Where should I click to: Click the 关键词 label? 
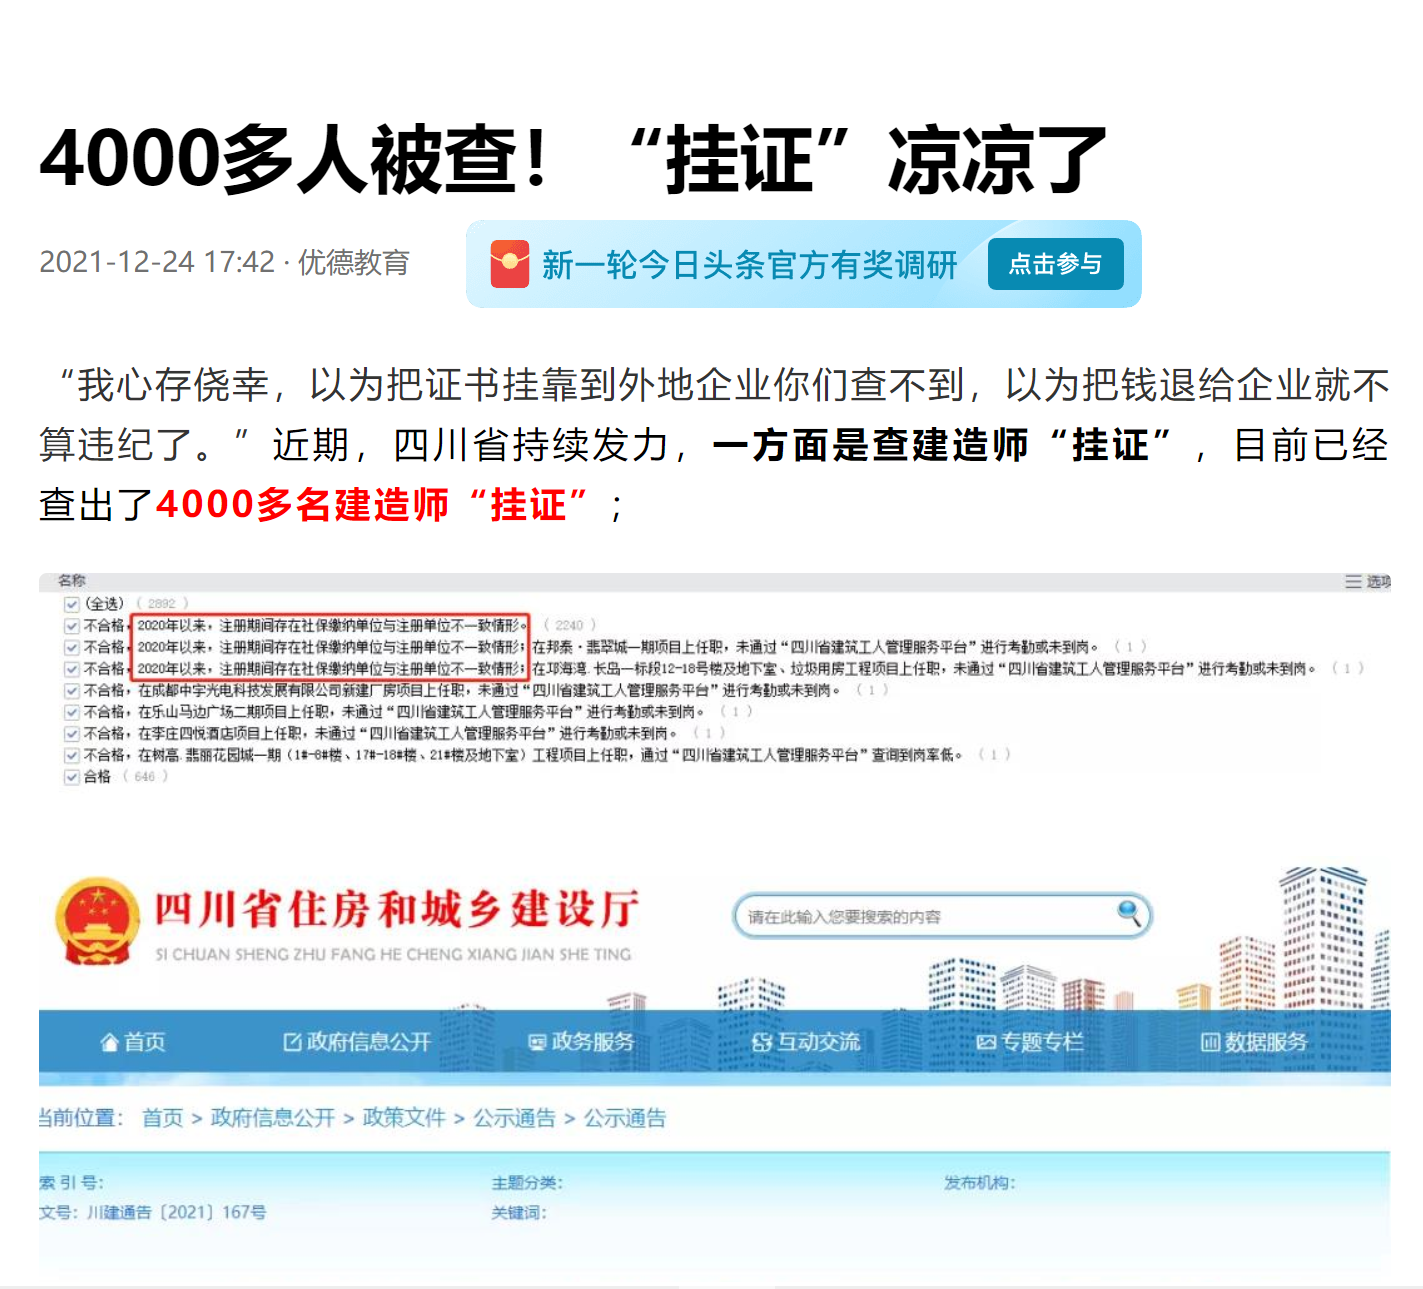point(519,1212)
